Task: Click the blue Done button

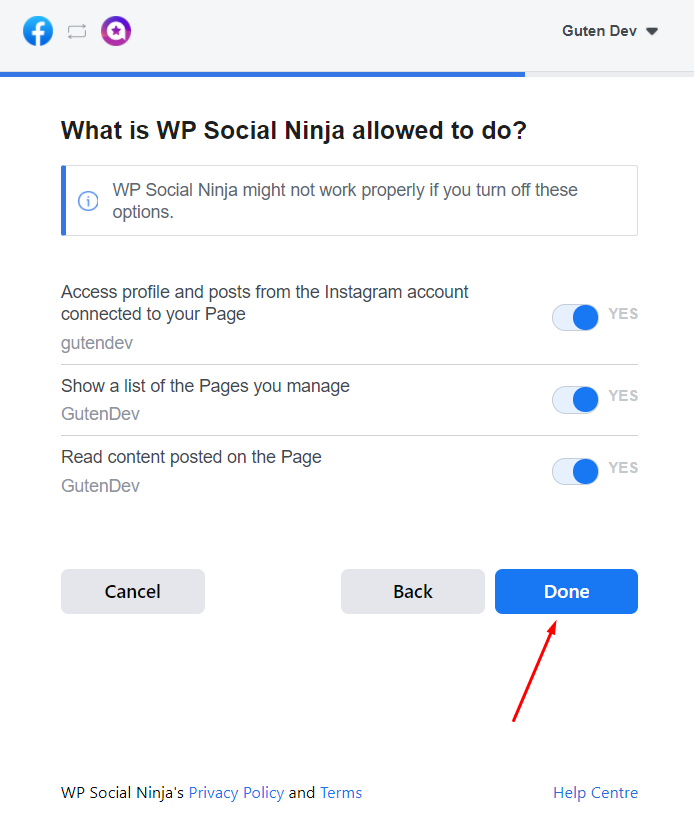Action: tap(566, 591)
